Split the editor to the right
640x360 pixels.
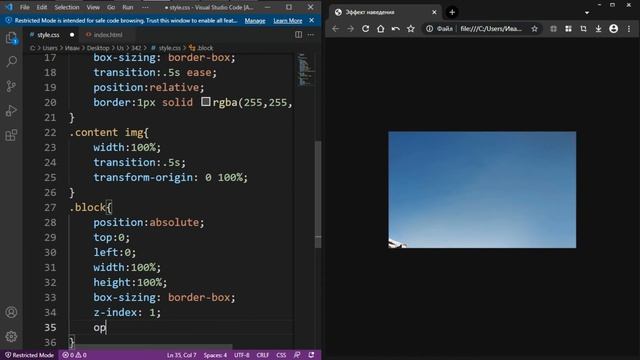point(298,35)
